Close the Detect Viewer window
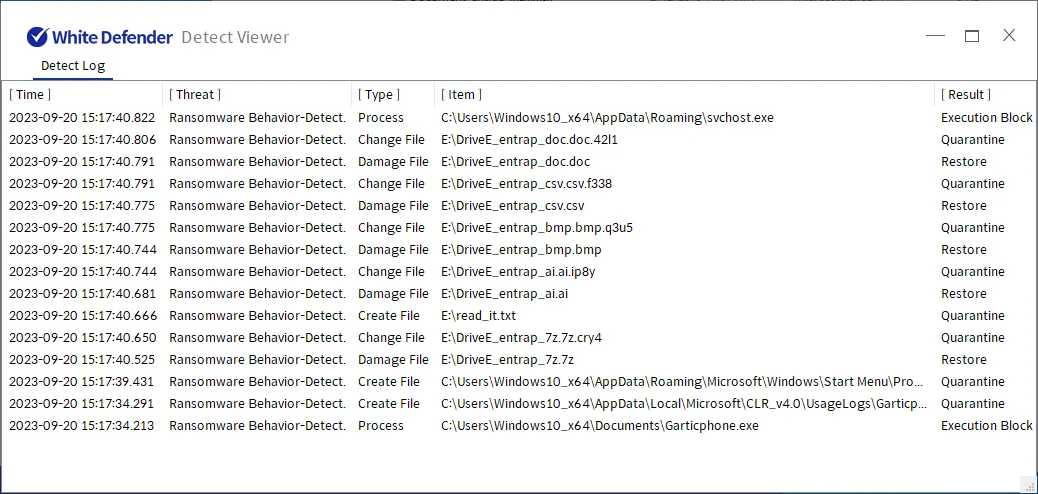The image size is (1038, 494). 1009,36
